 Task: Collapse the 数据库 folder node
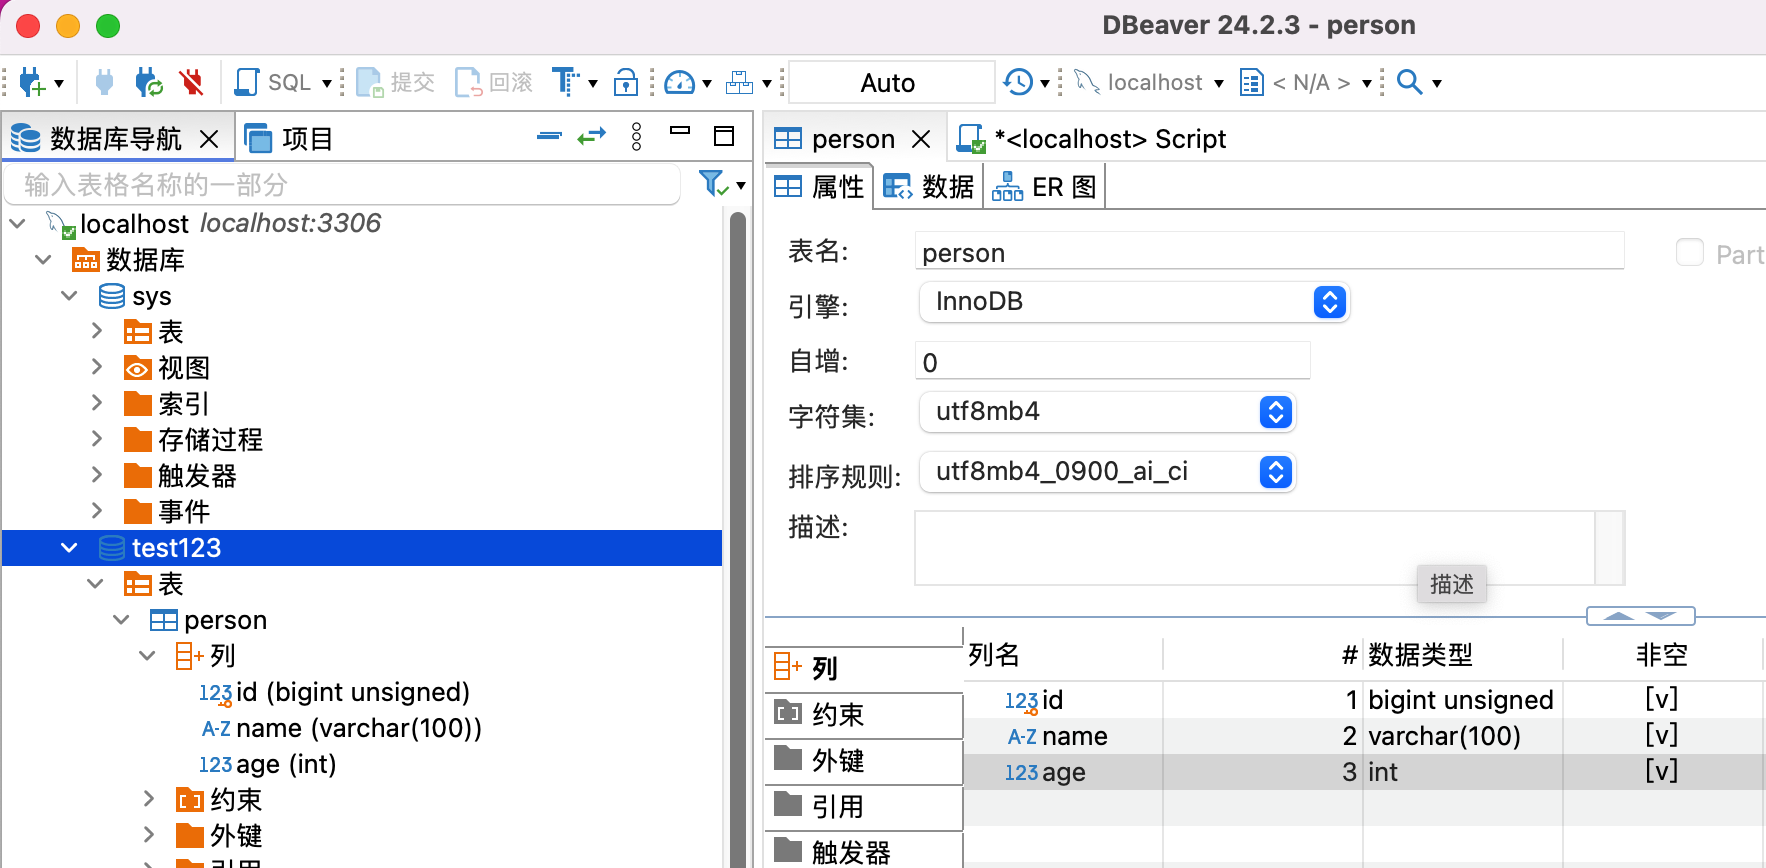[x=43, y=260]
